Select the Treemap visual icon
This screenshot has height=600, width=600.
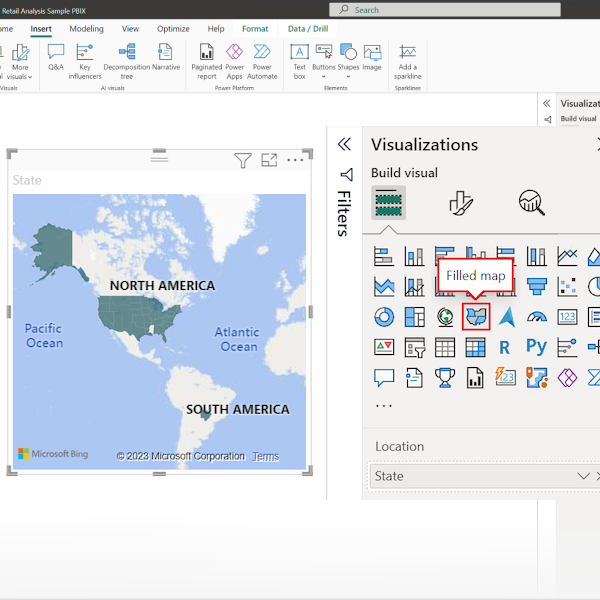tap(414, 317)
